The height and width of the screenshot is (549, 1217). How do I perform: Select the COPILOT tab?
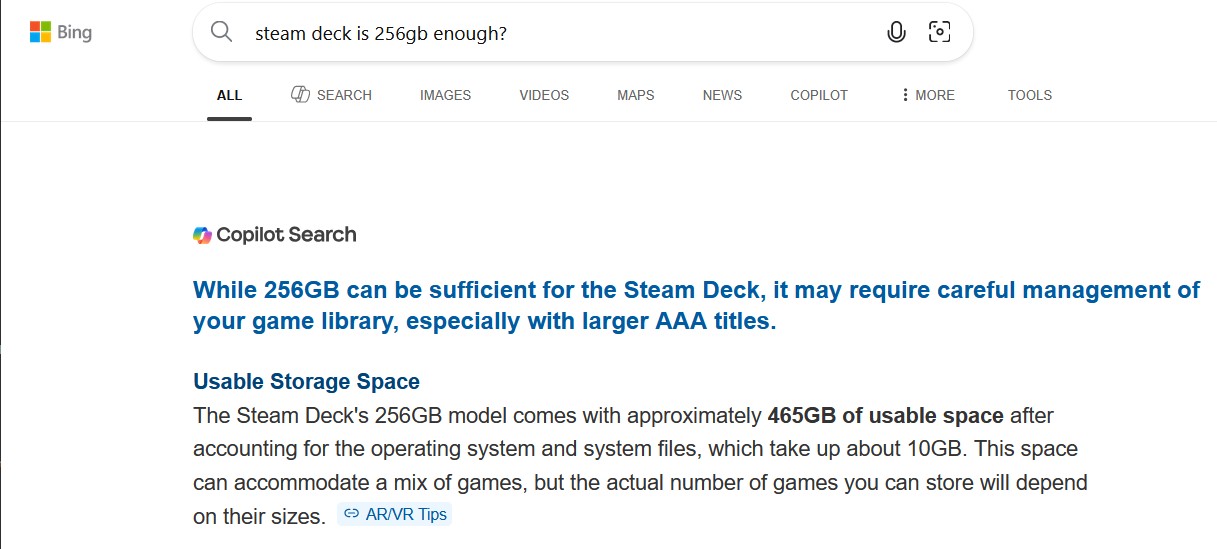point(818,95)
